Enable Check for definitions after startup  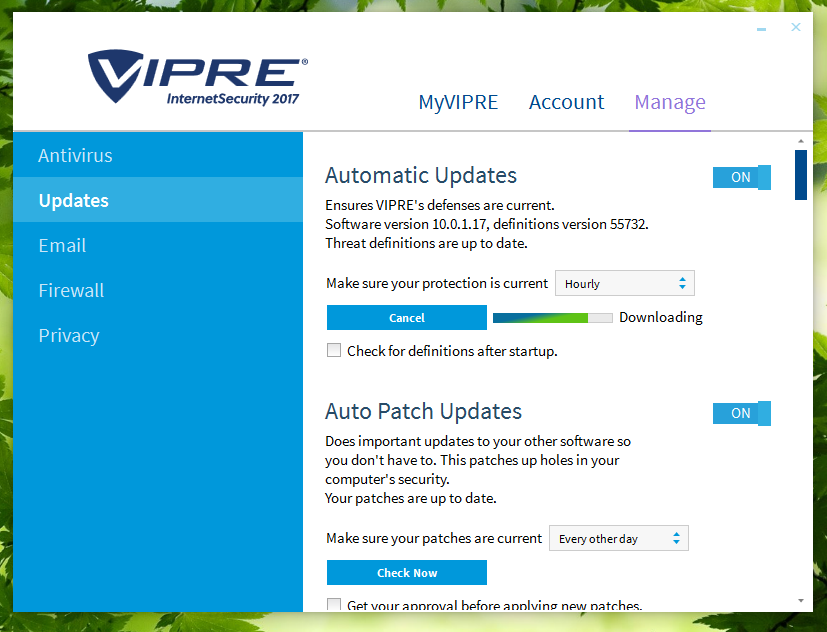[334, 351]
